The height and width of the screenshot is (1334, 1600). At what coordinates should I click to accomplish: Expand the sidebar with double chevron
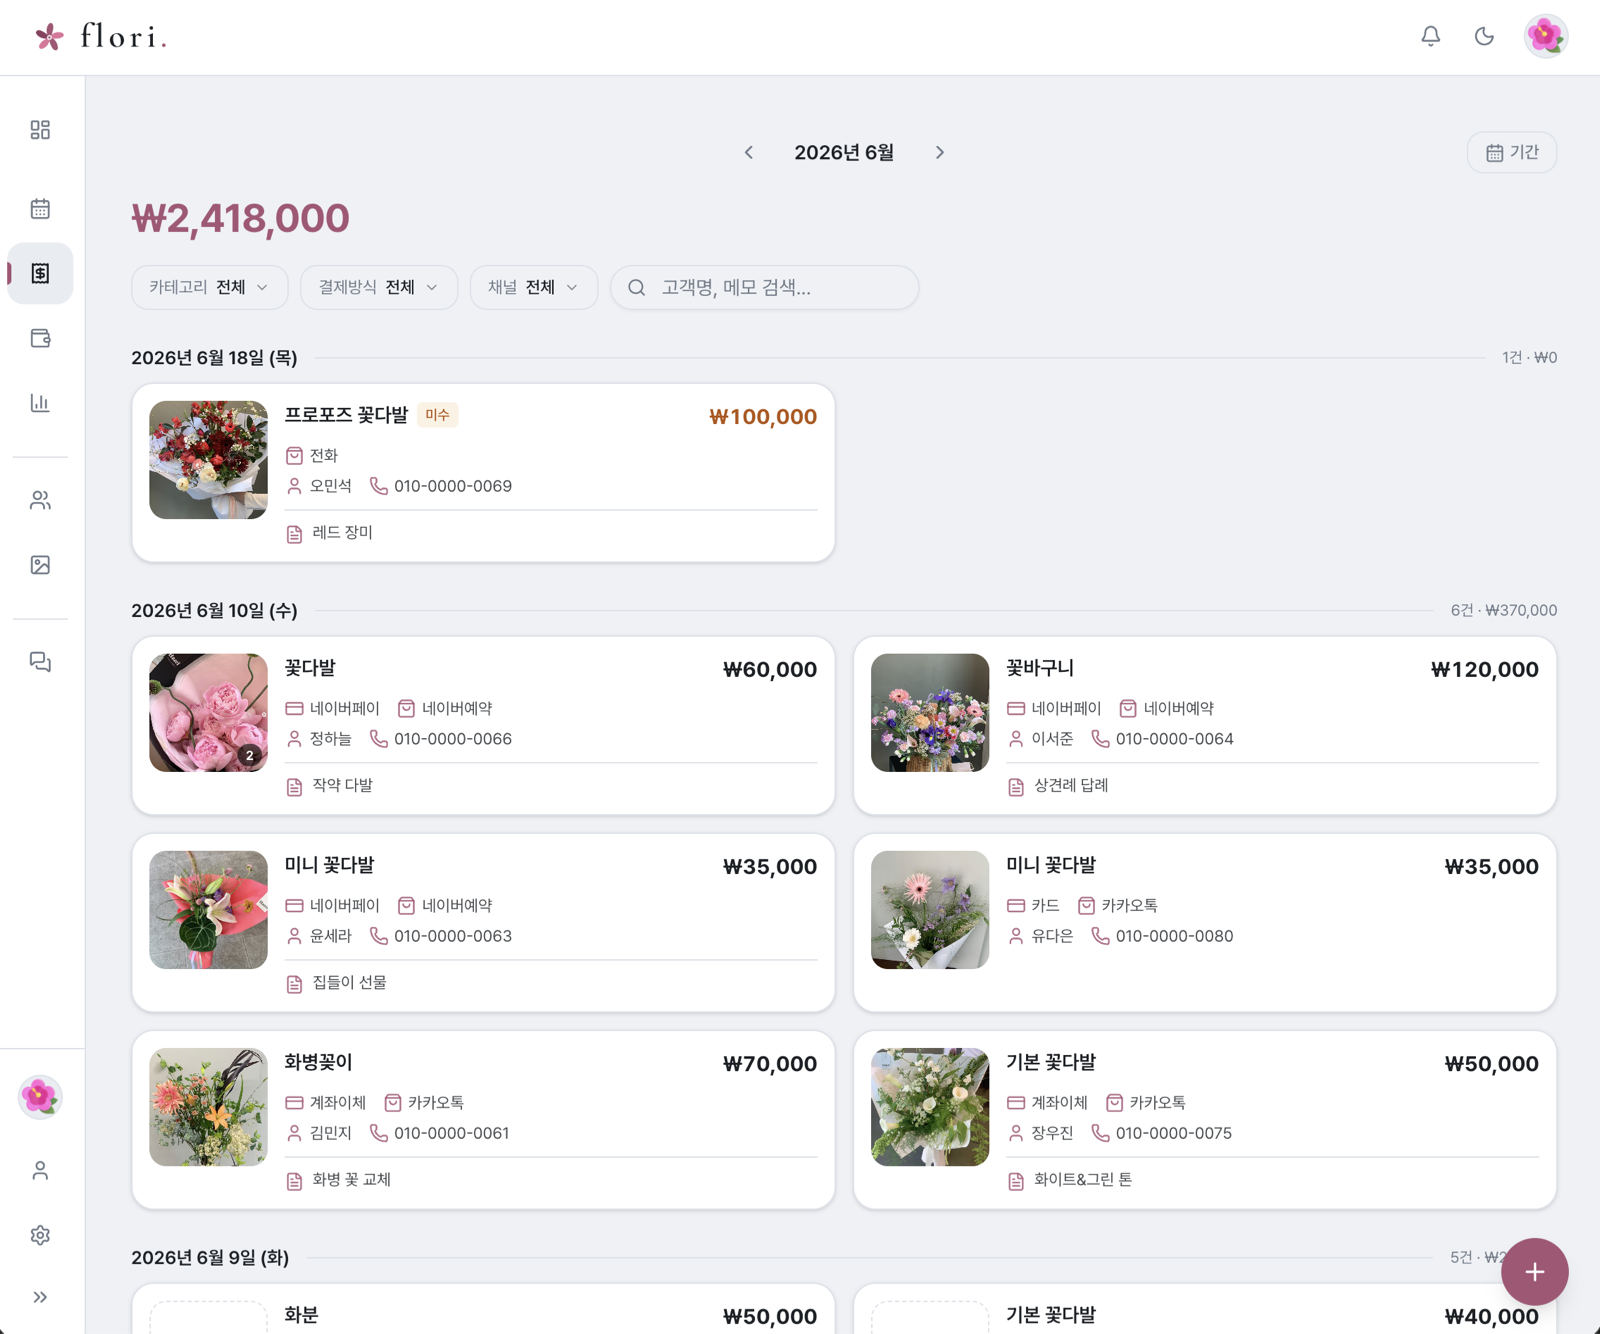coord(40,1297)
